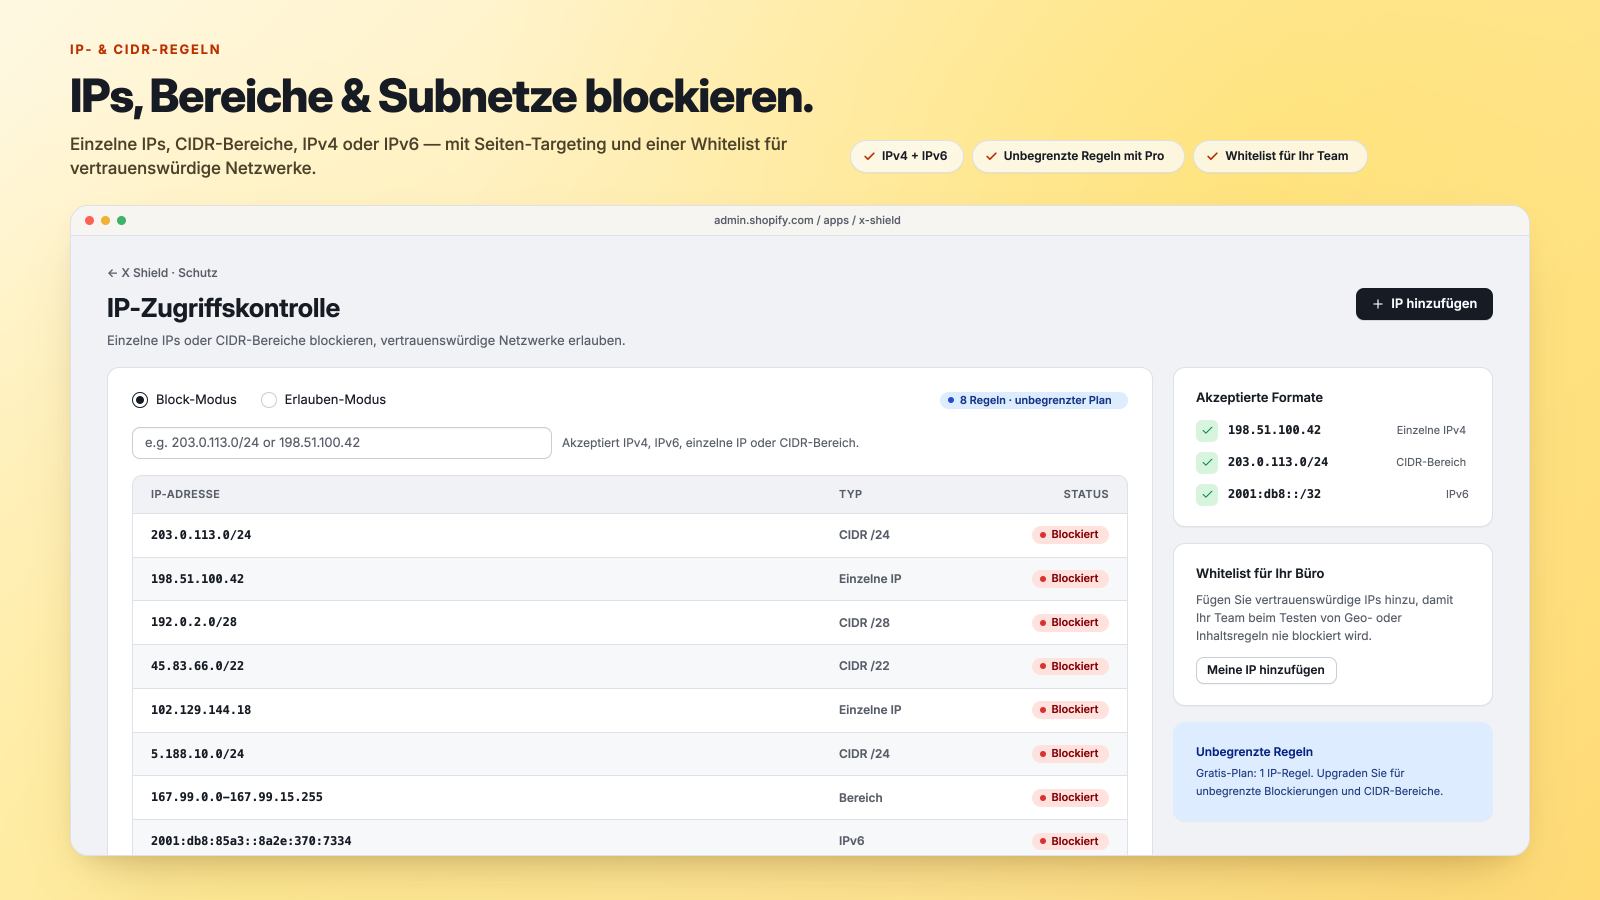Select the 45.83.66.0/22 address
The height and width of the screenshot is (900, 1600).
pos(197,666)
